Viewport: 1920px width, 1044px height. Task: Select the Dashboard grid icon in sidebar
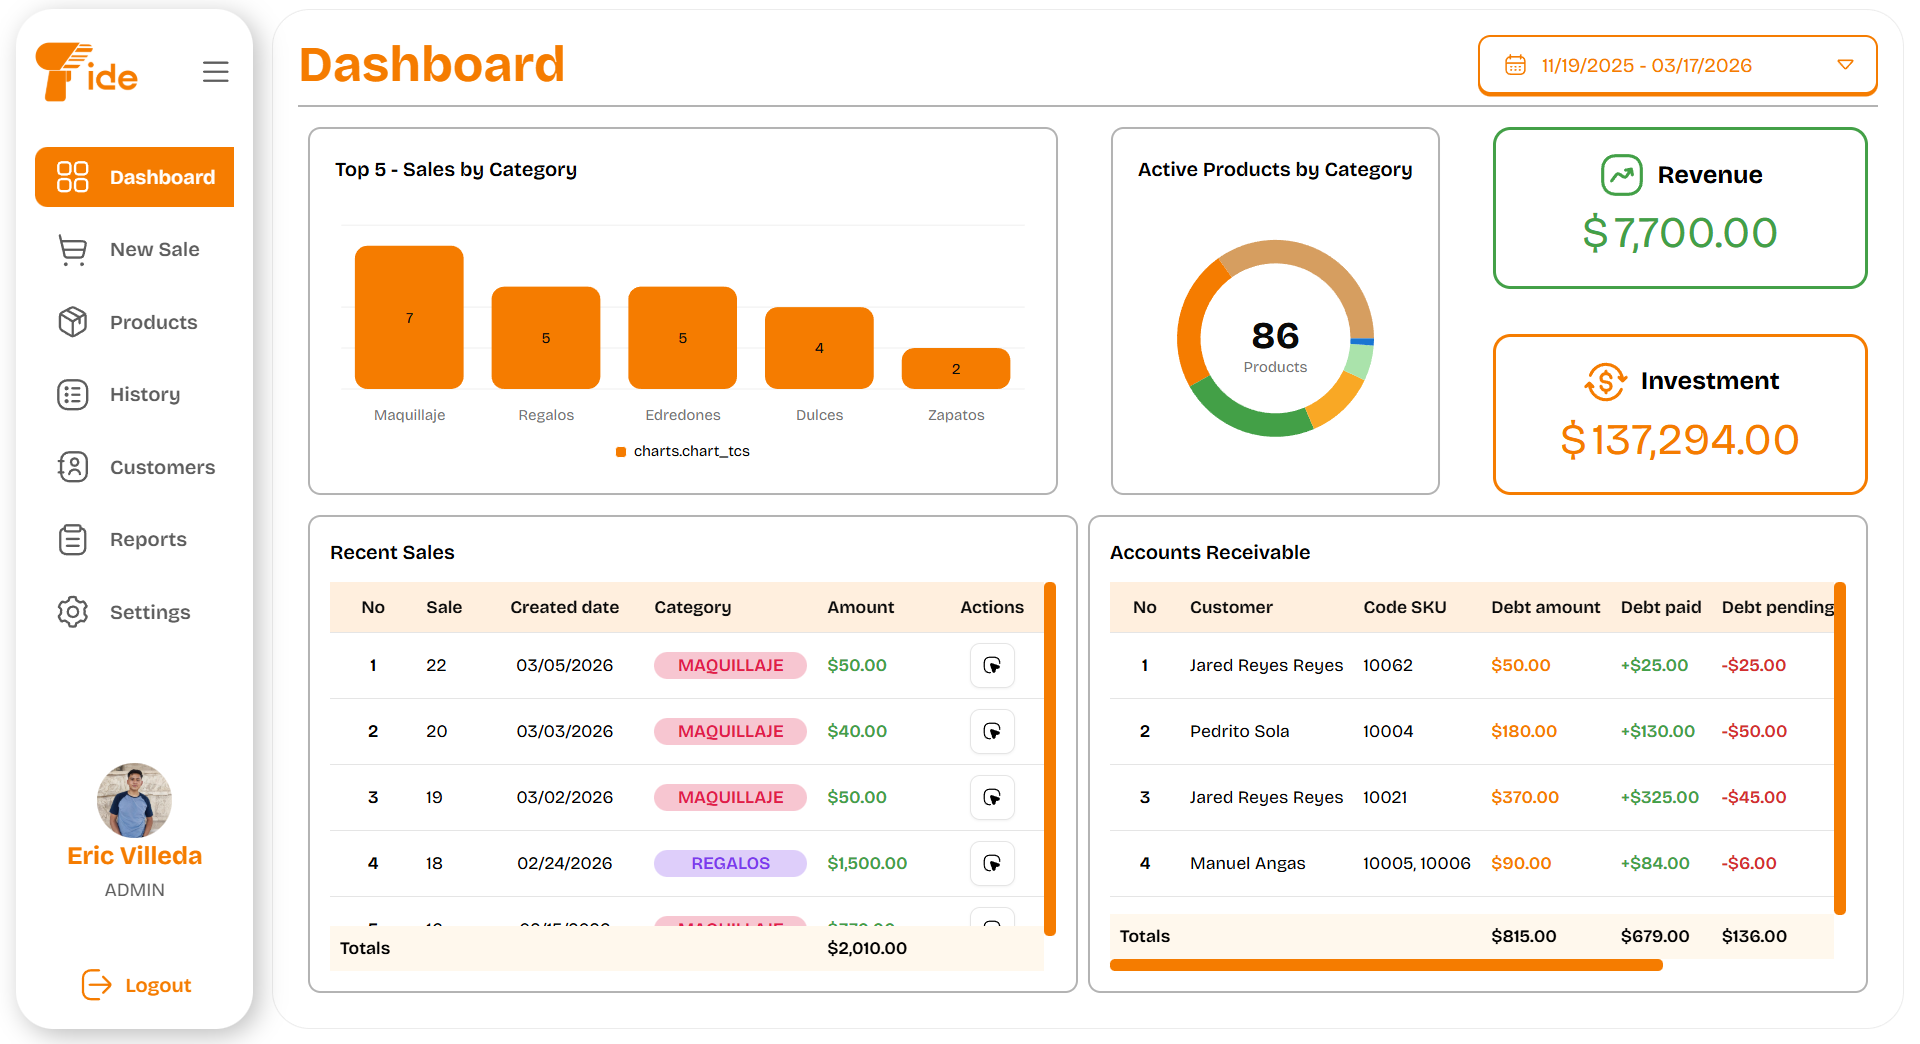pos(72,177)
